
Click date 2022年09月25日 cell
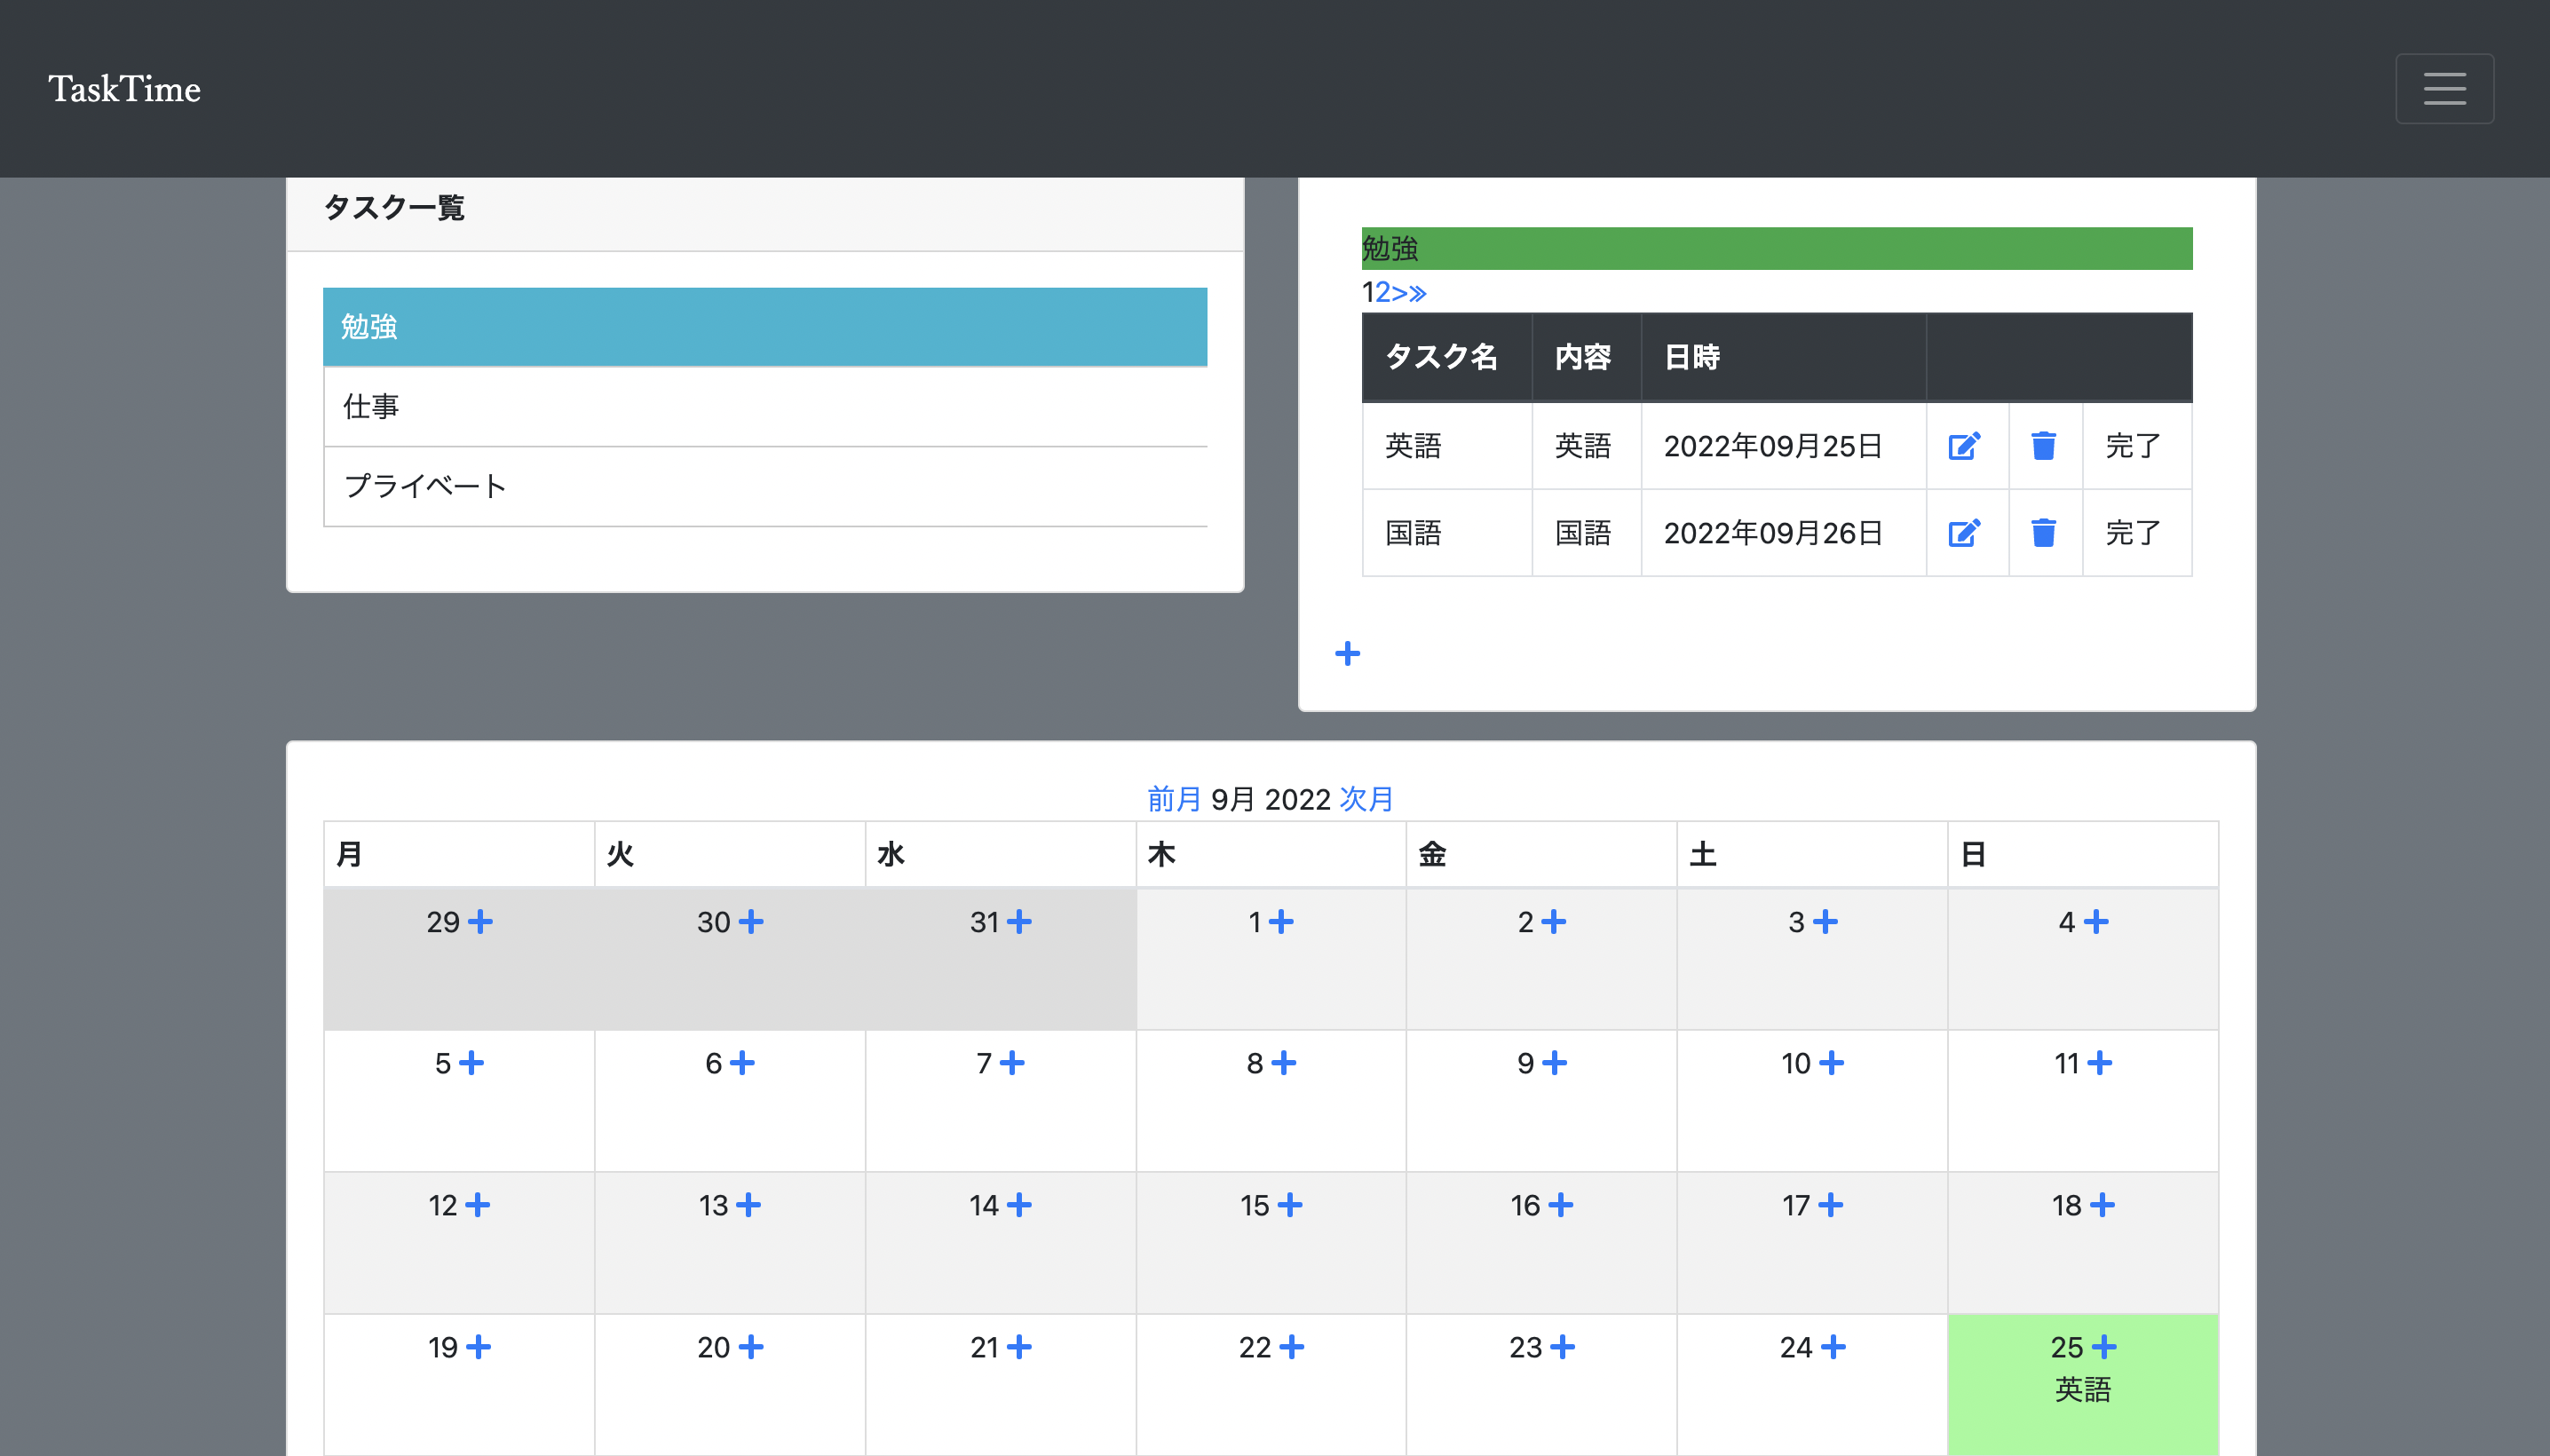(x=1783, y=446)
